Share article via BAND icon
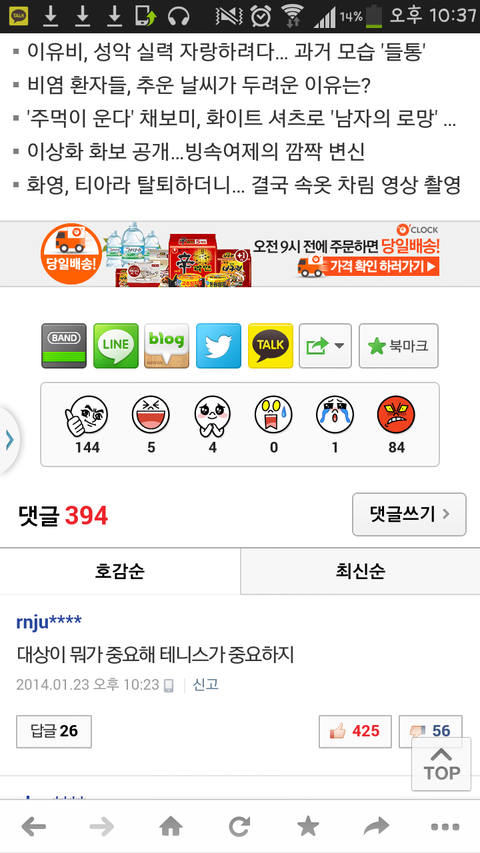The height and width of the screenshot is (853, 480). click(64, 346)
